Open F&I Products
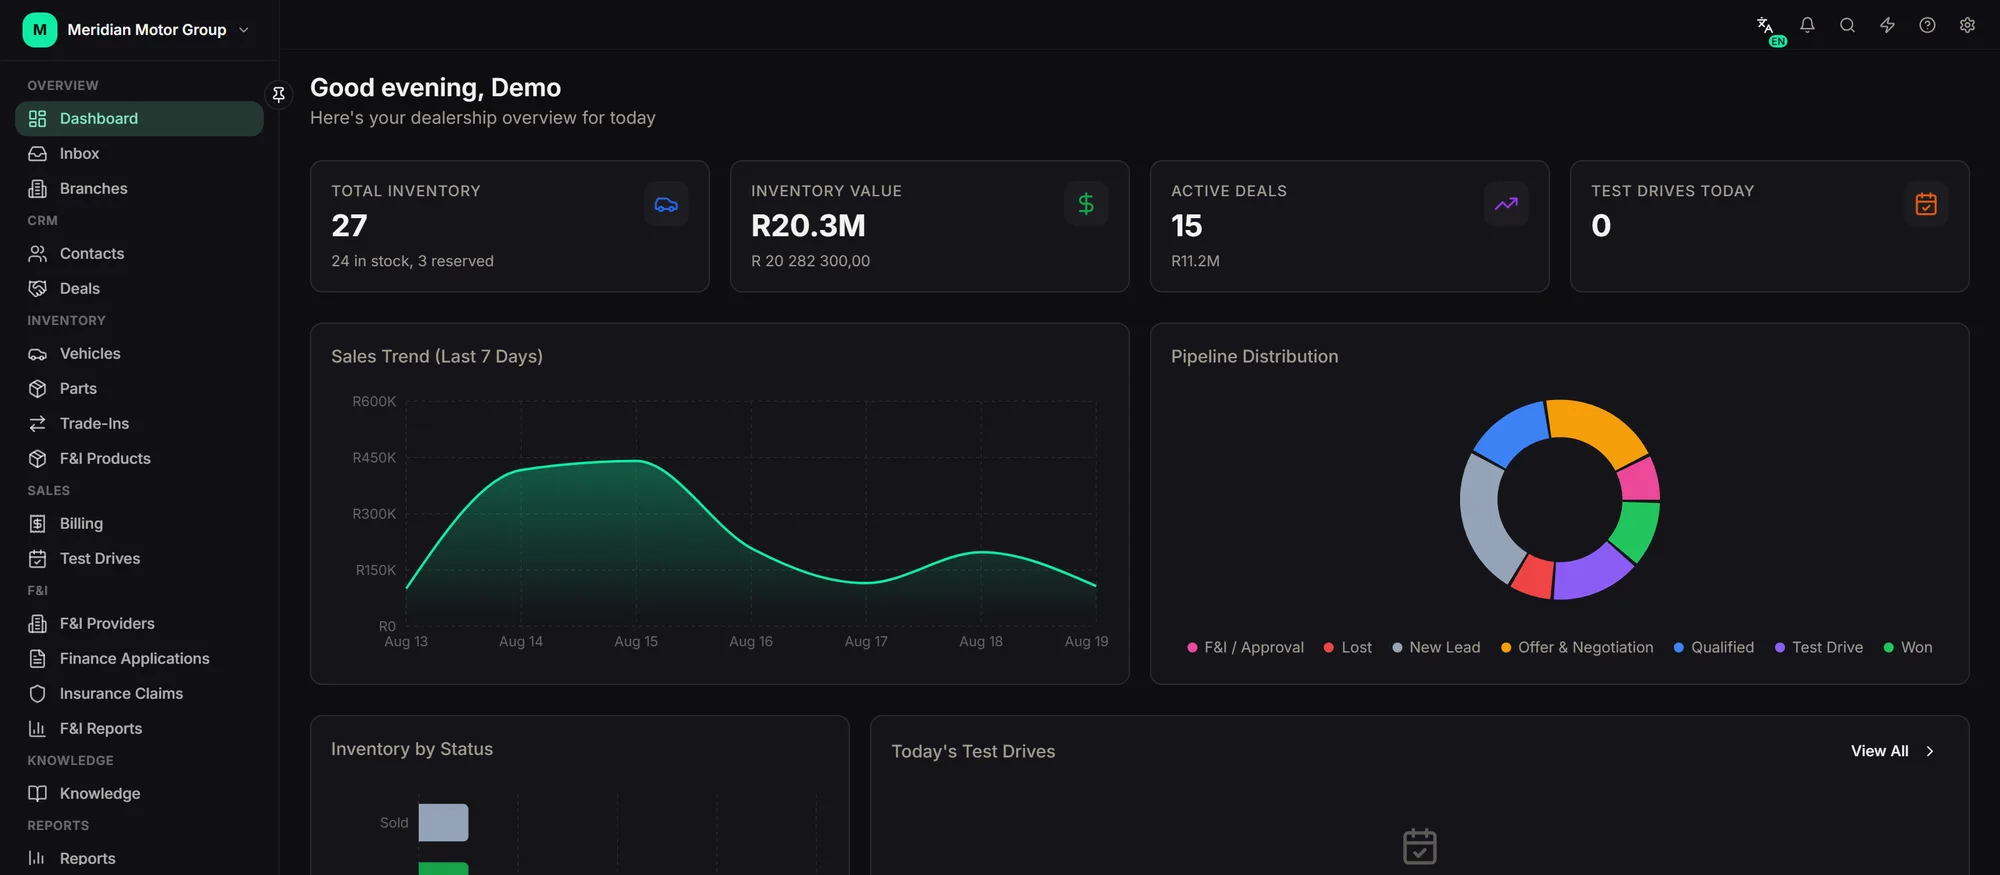 139,458
